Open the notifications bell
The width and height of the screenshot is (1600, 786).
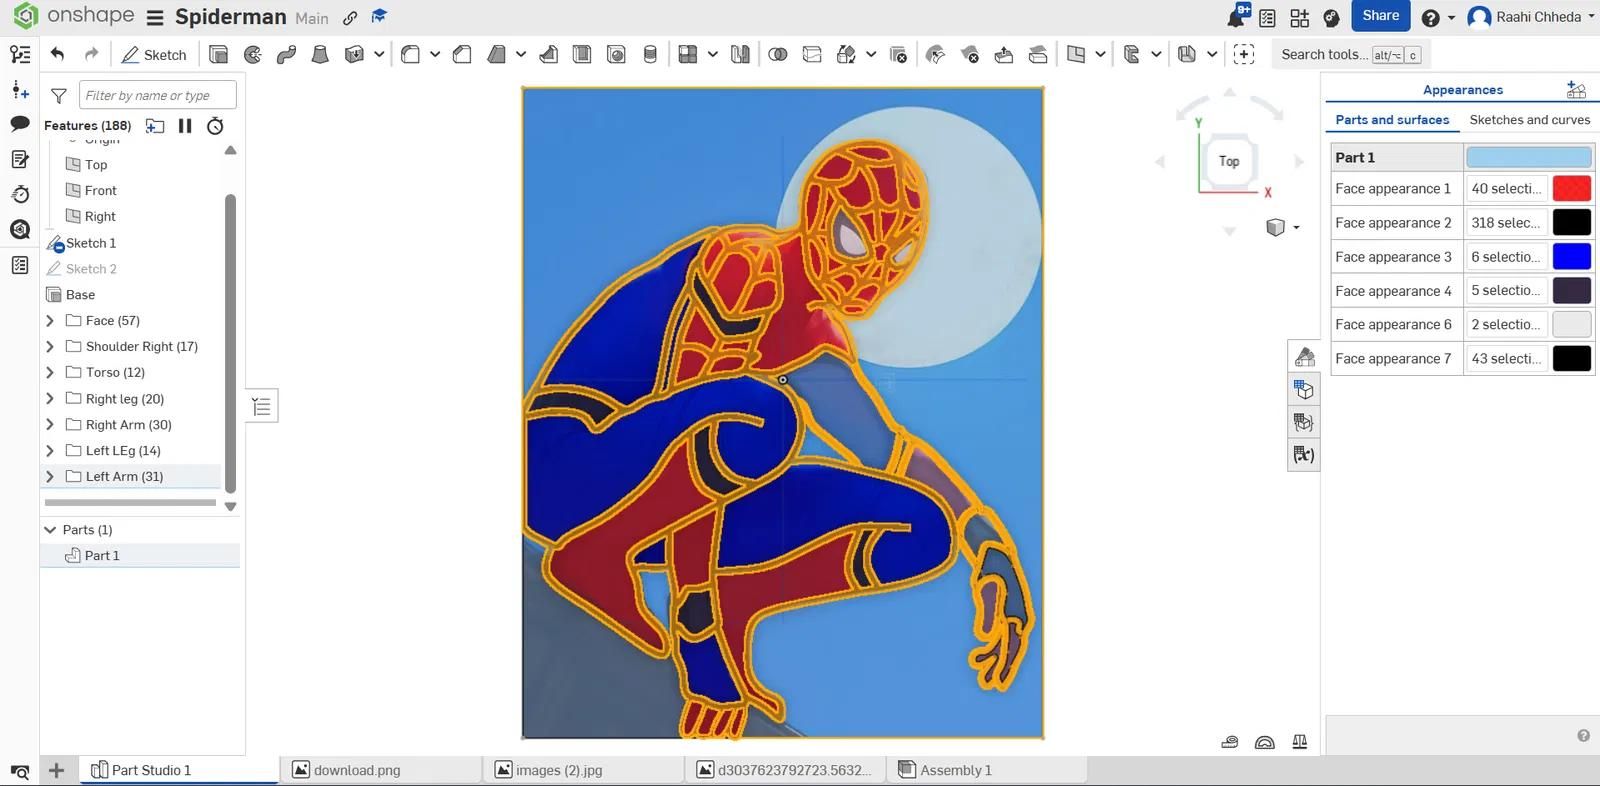click(1237, 16)
